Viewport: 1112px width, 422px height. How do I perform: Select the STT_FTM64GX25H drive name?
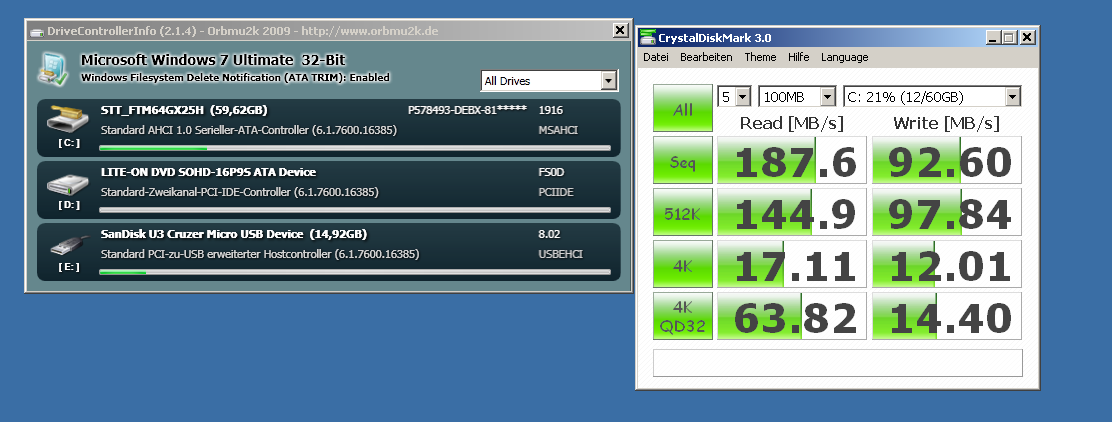(x=184, y=110)
